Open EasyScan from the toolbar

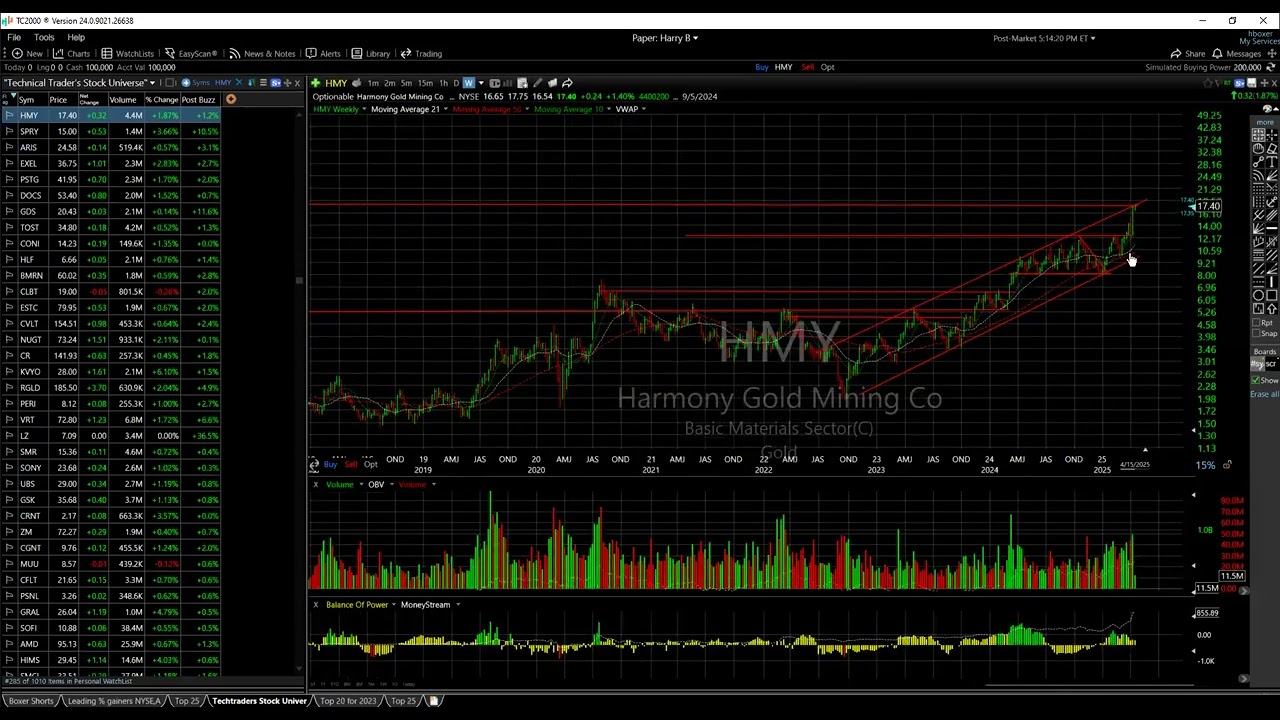190,53
